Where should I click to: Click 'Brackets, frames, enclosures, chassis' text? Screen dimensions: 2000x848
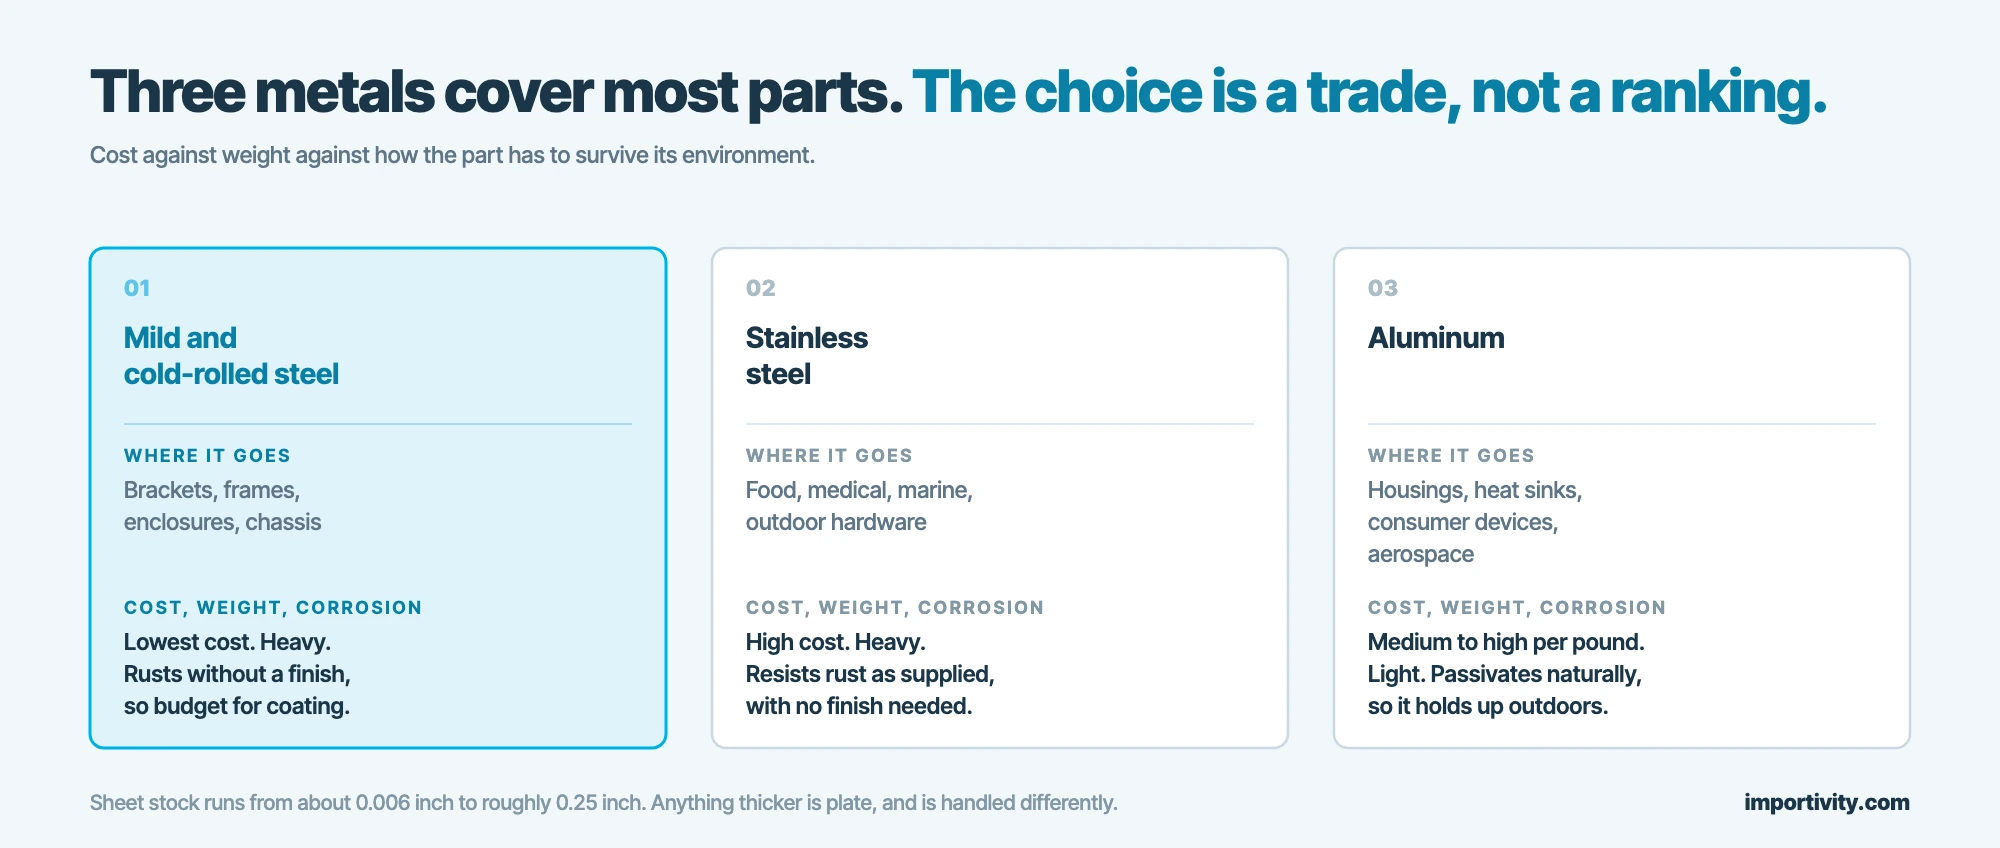click(x=222, y=506)
